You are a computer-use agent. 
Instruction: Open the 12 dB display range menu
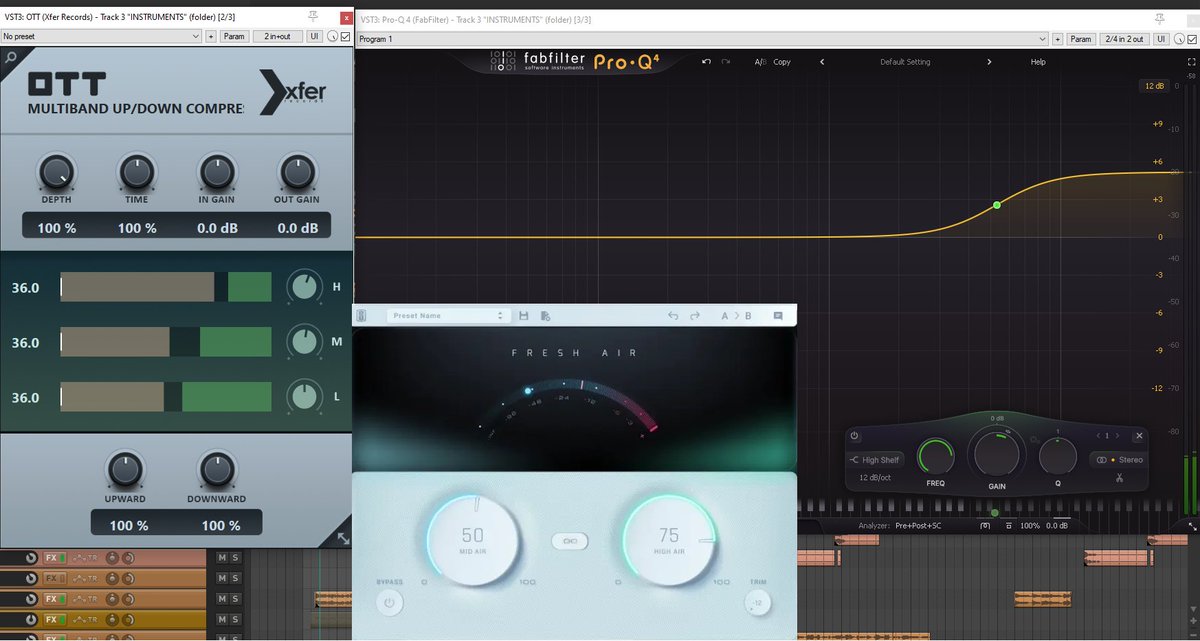pyautogui.click(x=1153, y=86)
